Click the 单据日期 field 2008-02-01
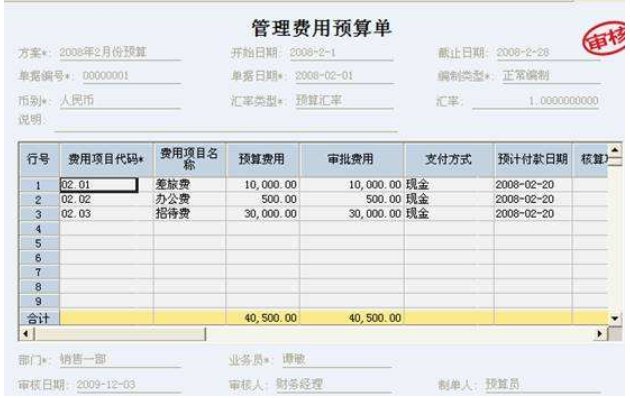 (344, 76)
